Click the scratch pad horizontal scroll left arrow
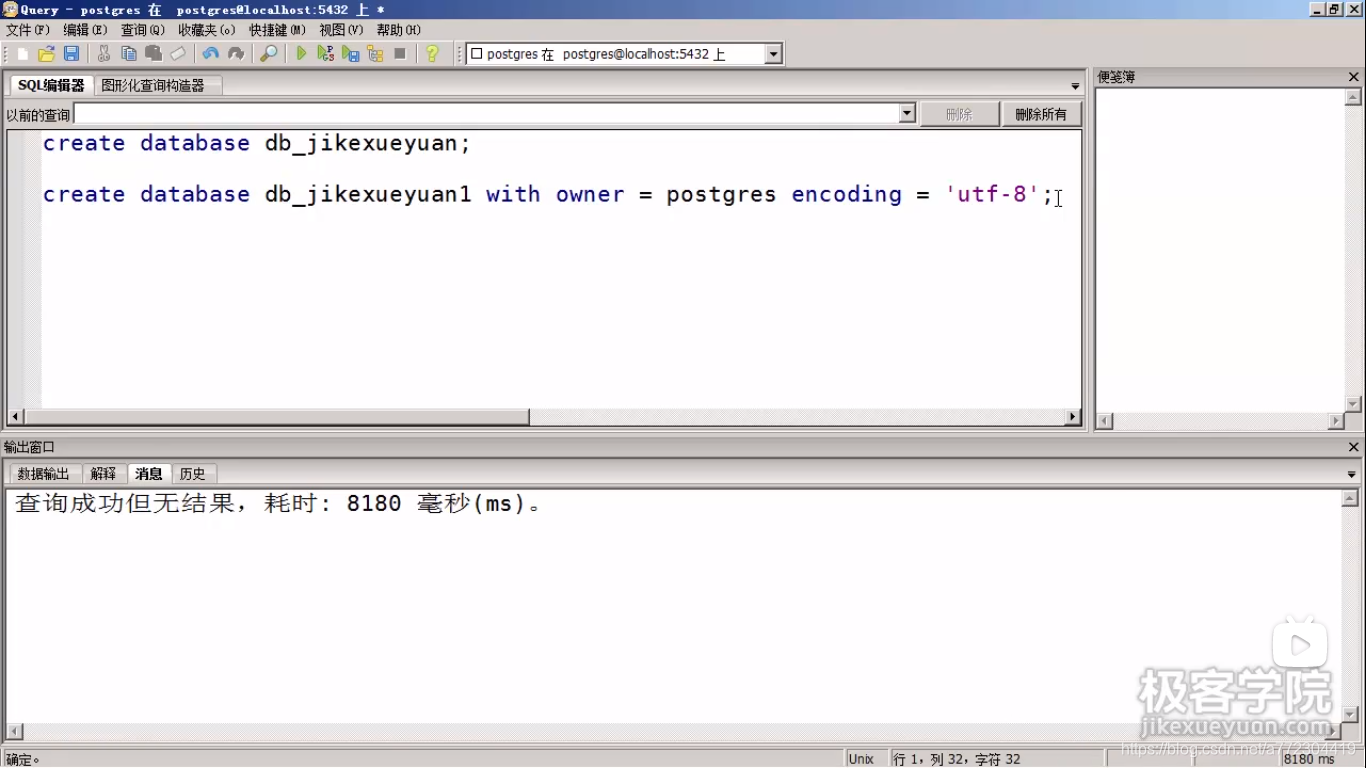Viewport: 1366px width, 768px height. (x=1104, y=421)
